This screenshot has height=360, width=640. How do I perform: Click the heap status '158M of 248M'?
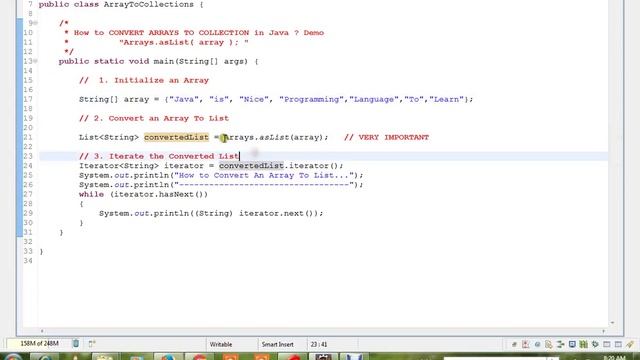click(39, 344)
